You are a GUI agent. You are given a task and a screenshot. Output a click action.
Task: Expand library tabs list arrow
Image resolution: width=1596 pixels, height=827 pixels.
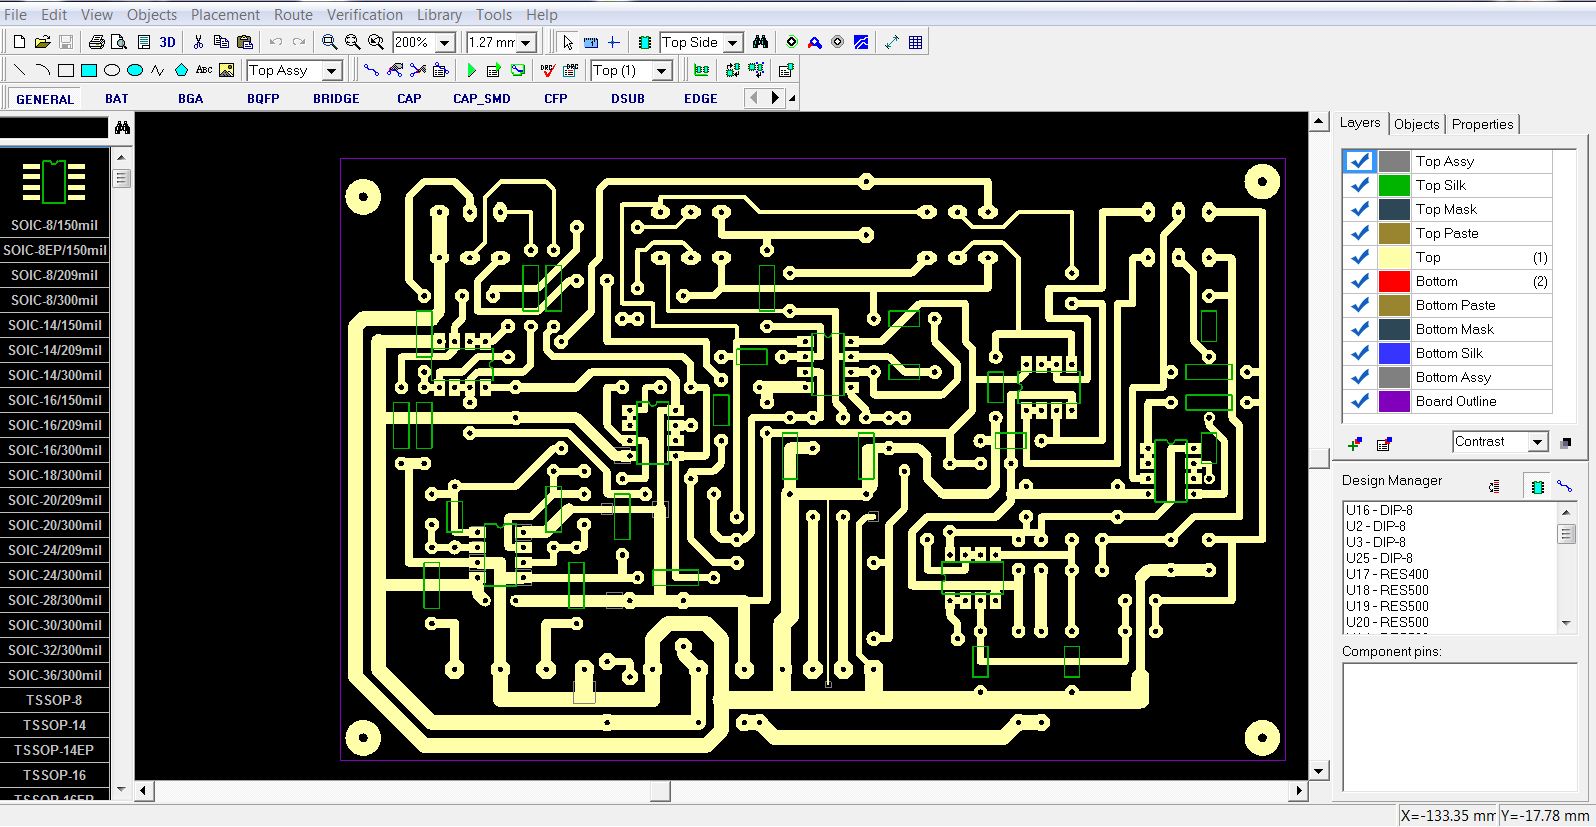click(x=792, y=98)
